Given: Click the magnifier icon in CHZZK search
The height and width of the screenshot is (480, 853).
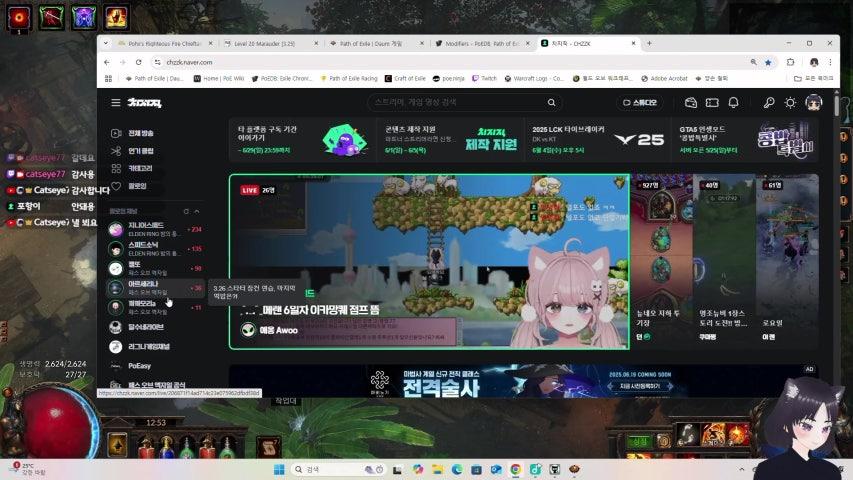Looking at the screenshot, I should tap(551, 102).
